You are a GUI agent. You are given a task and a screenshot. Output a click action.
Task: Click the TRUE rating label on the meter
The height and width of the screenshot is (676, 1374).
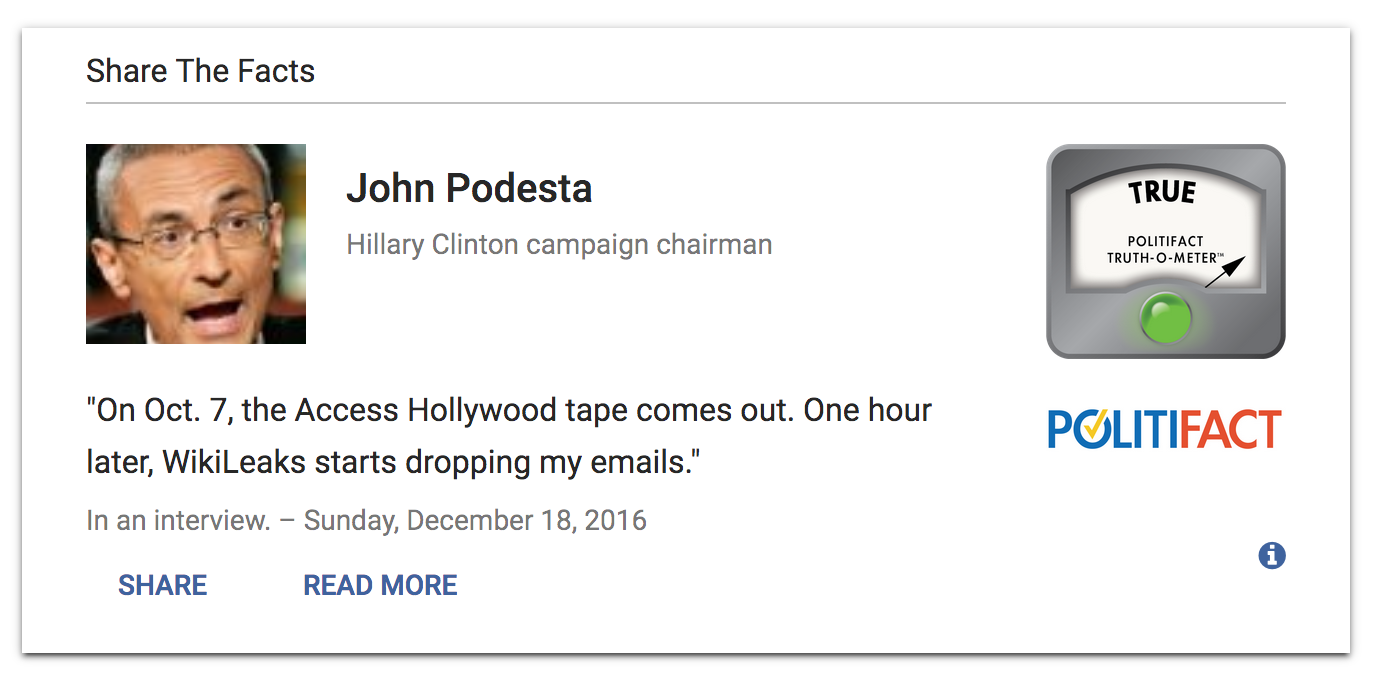coord(1162,192)
